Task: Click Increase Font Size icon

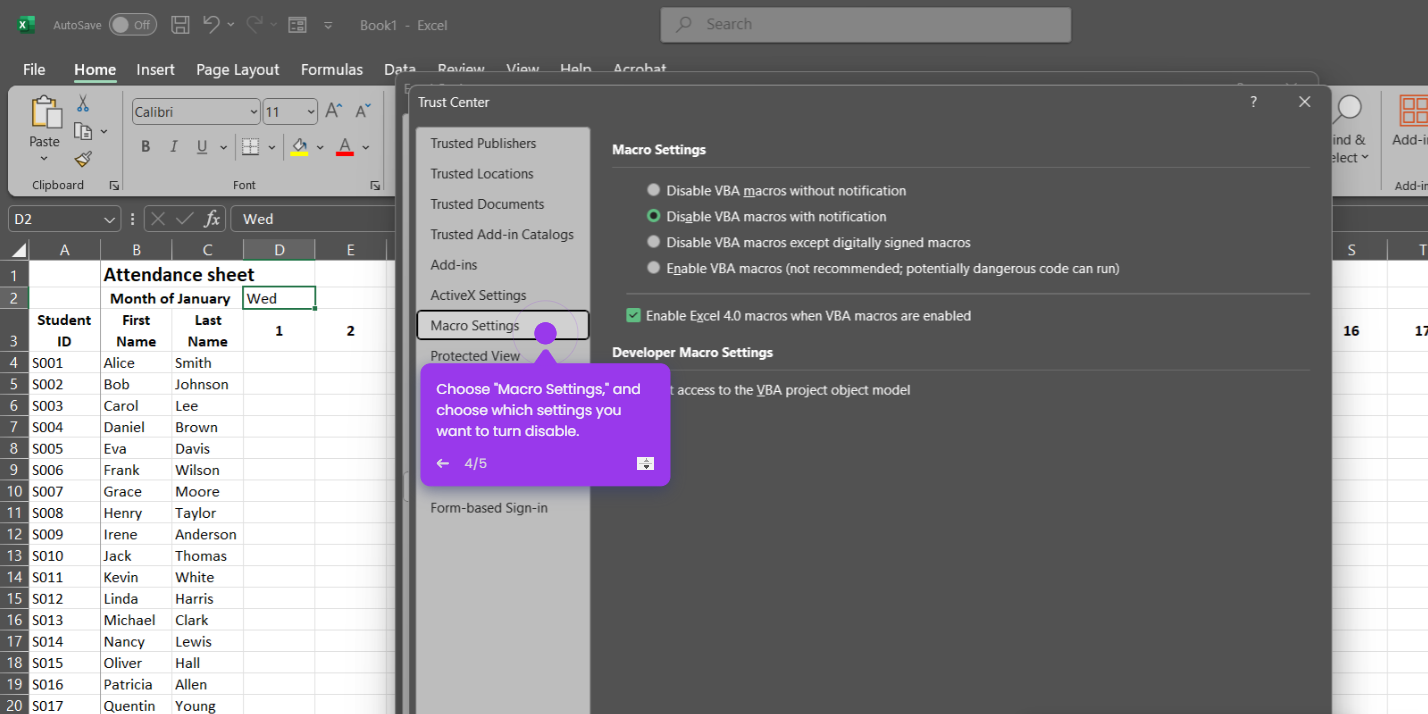Action: click(335, 111)
